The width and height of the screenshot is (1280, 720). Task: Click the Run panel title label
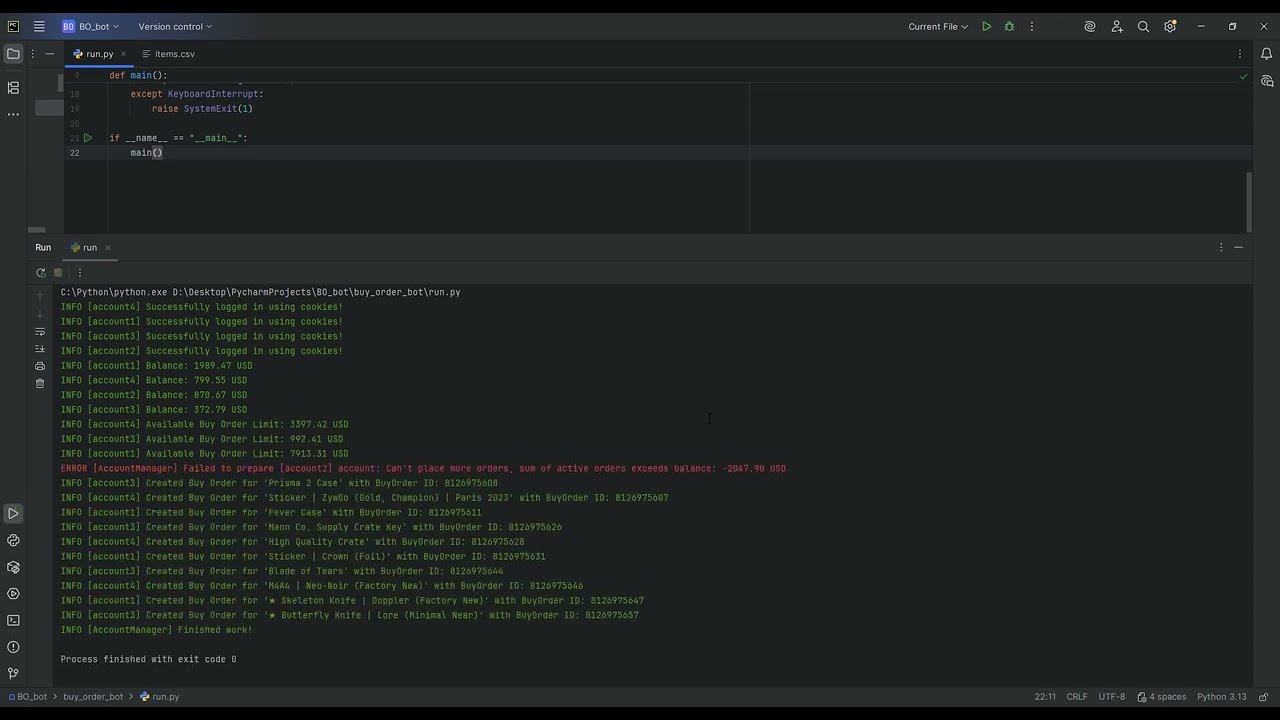coord(43,247)
